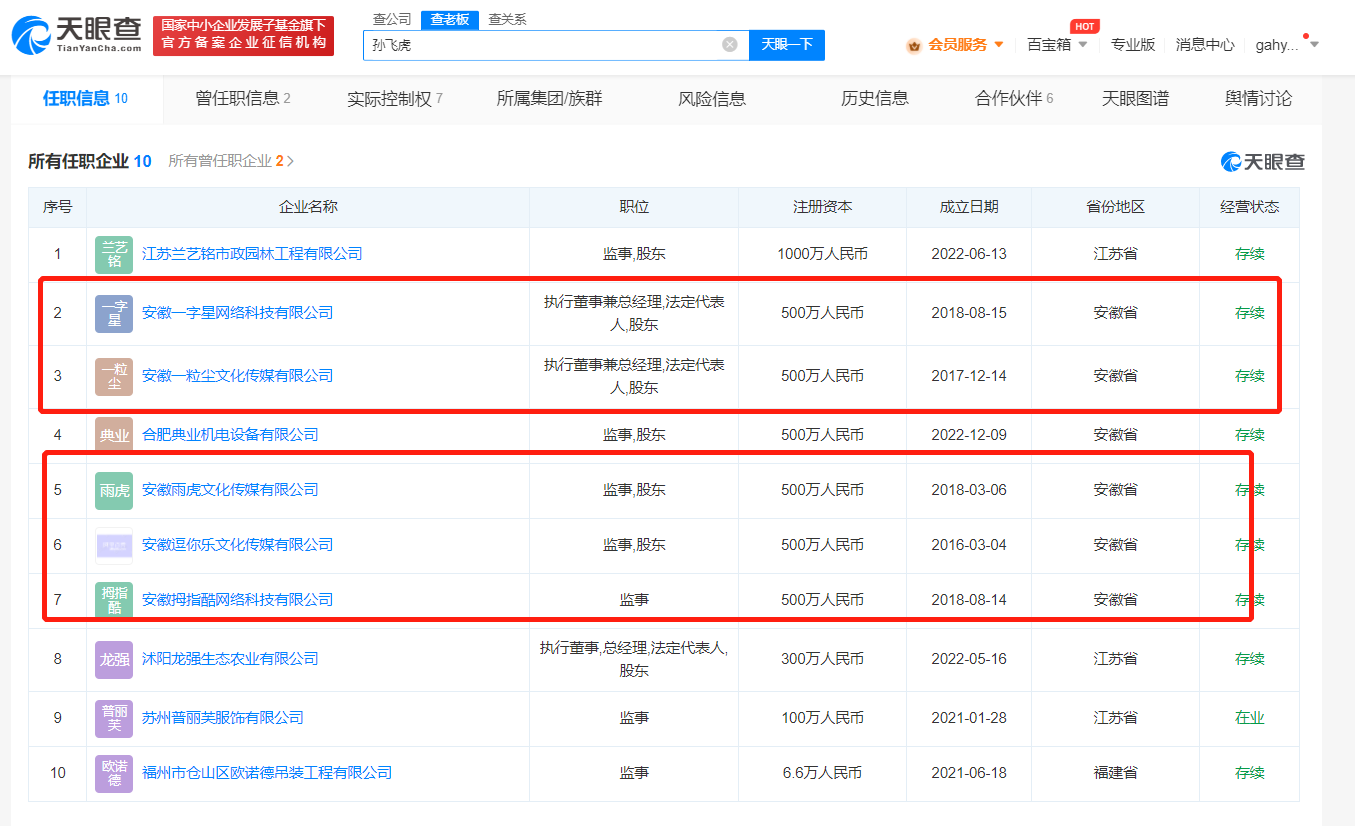This screenshot has height=826, width=1355.
Task: Open 普丽芙 company logo badge
Action: tap(114, 718)
